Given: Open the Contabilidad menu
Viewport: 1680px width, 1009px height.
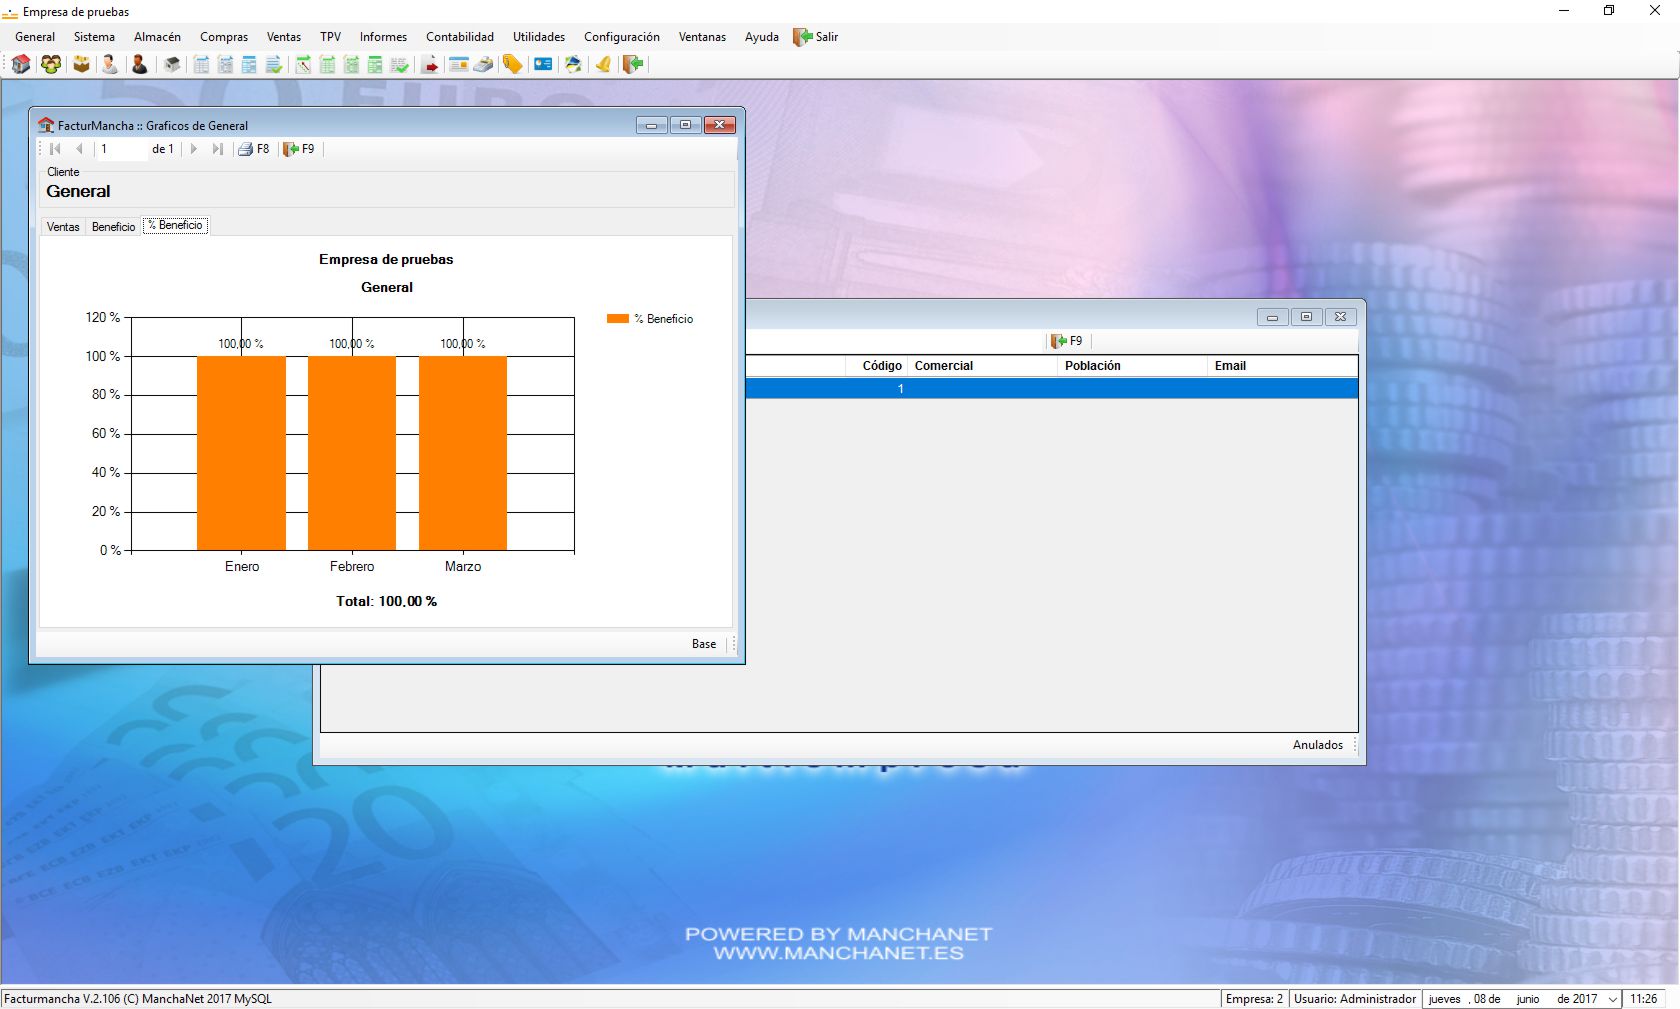Looking at the screenshot, I should click(459, 37).
